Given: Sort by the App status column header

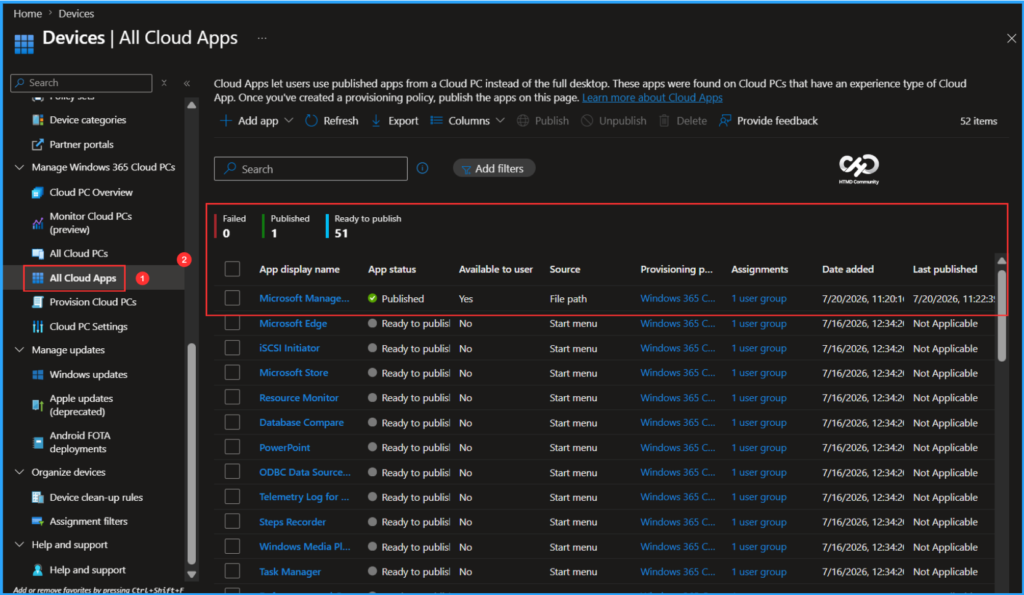Looking at the screenshot, I should (392, 269).
